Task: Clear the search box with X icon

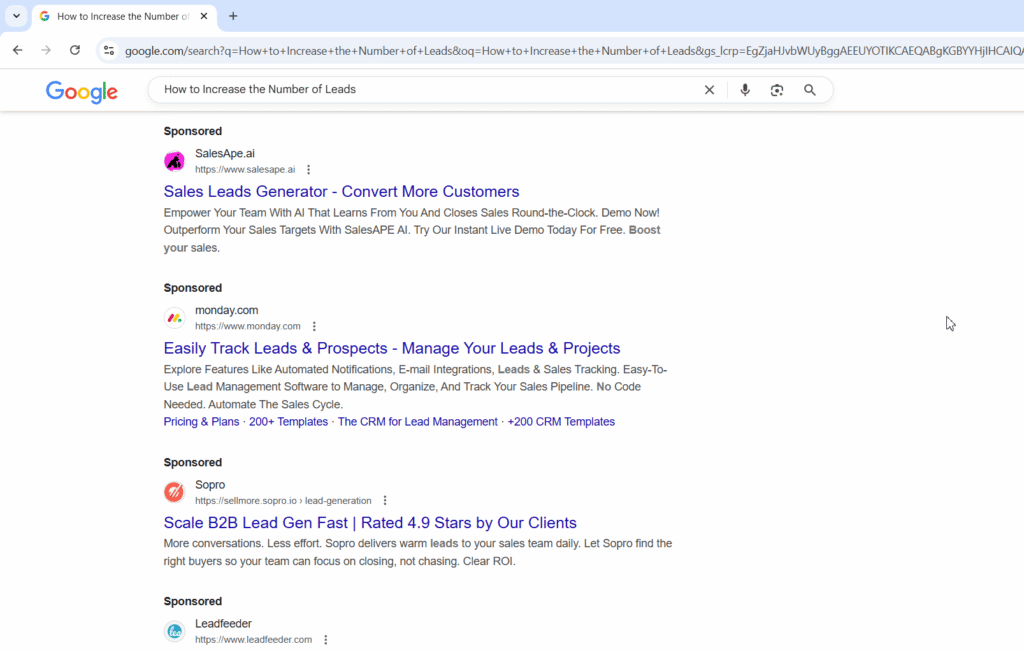Action: click(x=709, y=90)
